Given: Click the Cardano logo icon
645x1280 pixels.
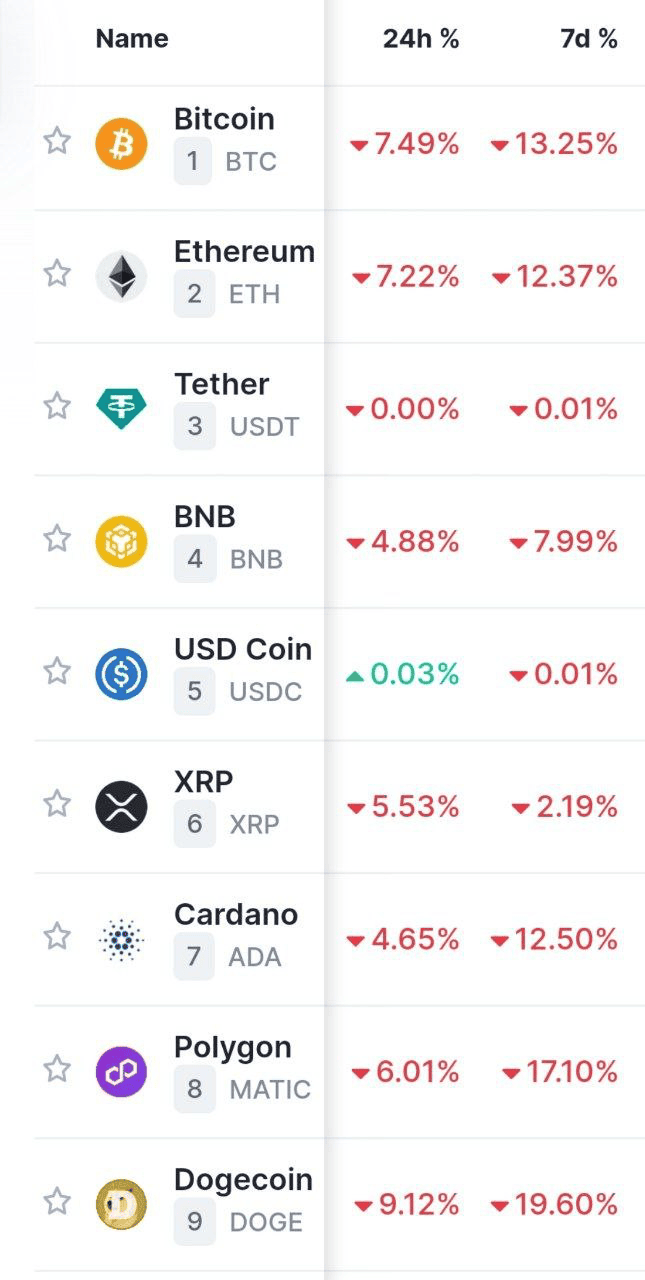Looking at the screenshot, I should [121, 939].
